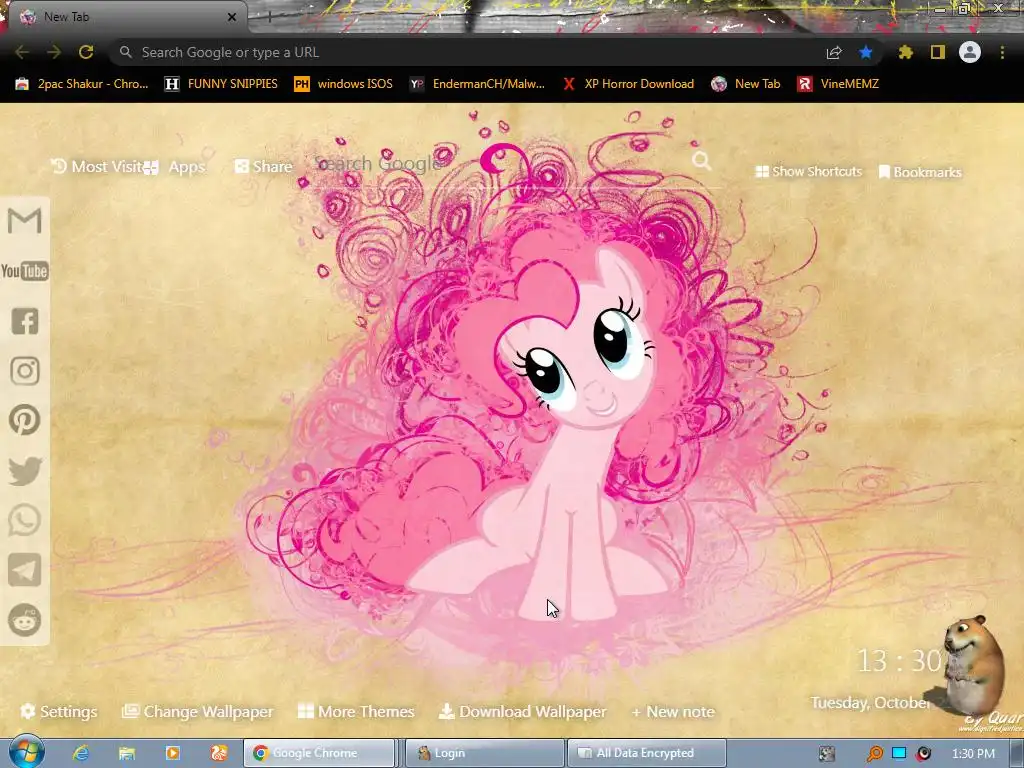Open the XP Horror Download bookmark

[628, 84]
